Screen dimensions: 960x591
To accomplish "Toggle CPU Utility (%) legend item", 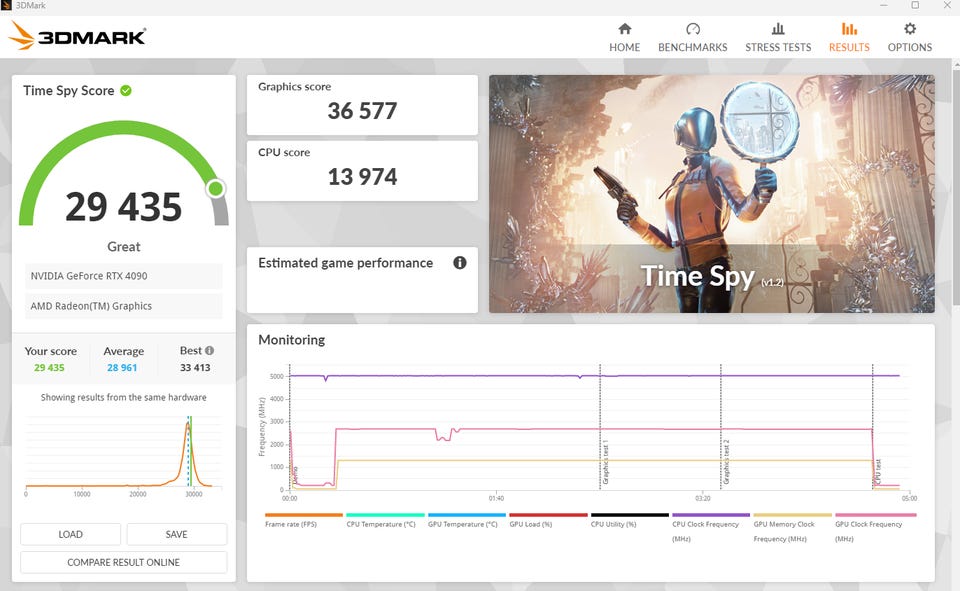I will (x=629, y=521).
